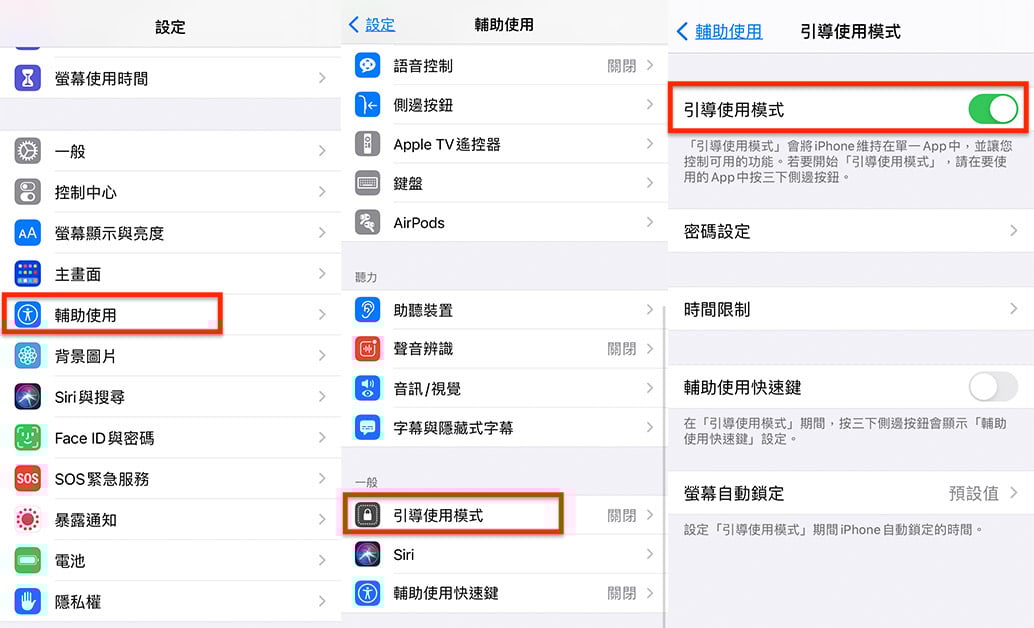Screen dimensions: 1034x628
Task: Tap the 聲音辨識 icon
Action: [368, 349]
